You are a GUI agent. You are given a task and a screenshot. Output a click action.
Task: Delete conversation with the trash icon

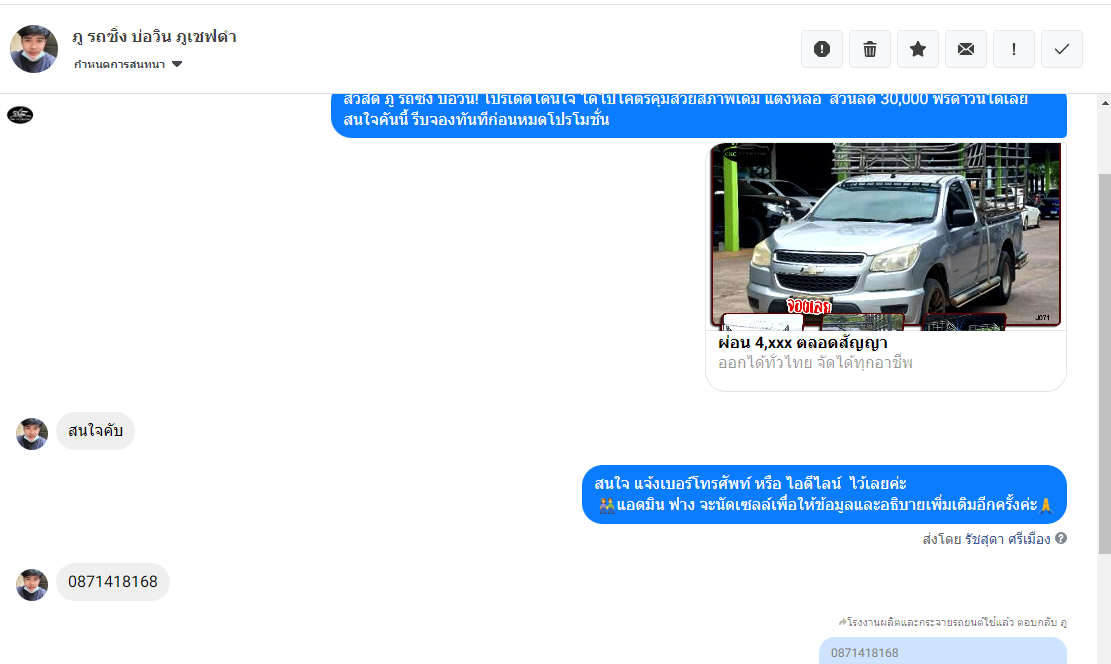[x=870, y=49]
